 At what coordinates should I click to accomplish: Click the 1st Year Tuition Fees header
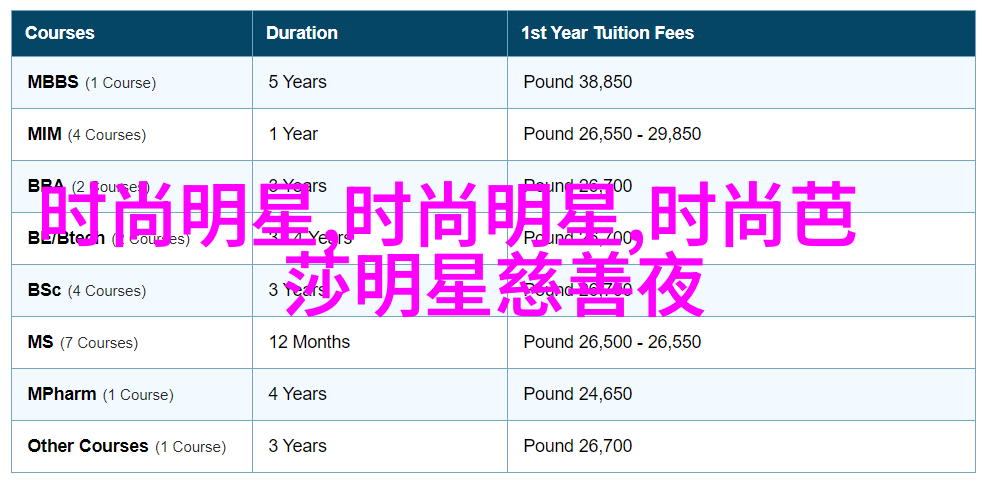(x=607, y=33)
